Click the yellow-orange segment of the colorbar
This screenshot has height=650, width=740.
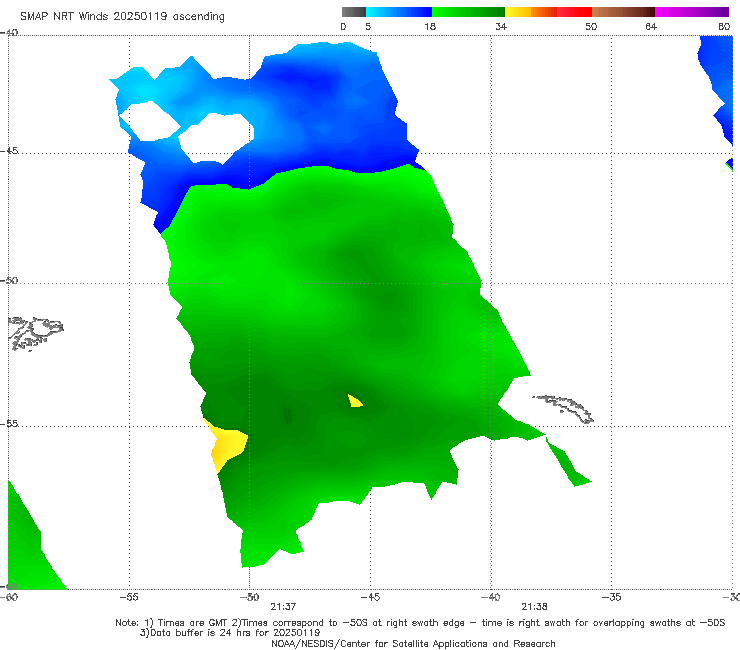pos(530,12)
